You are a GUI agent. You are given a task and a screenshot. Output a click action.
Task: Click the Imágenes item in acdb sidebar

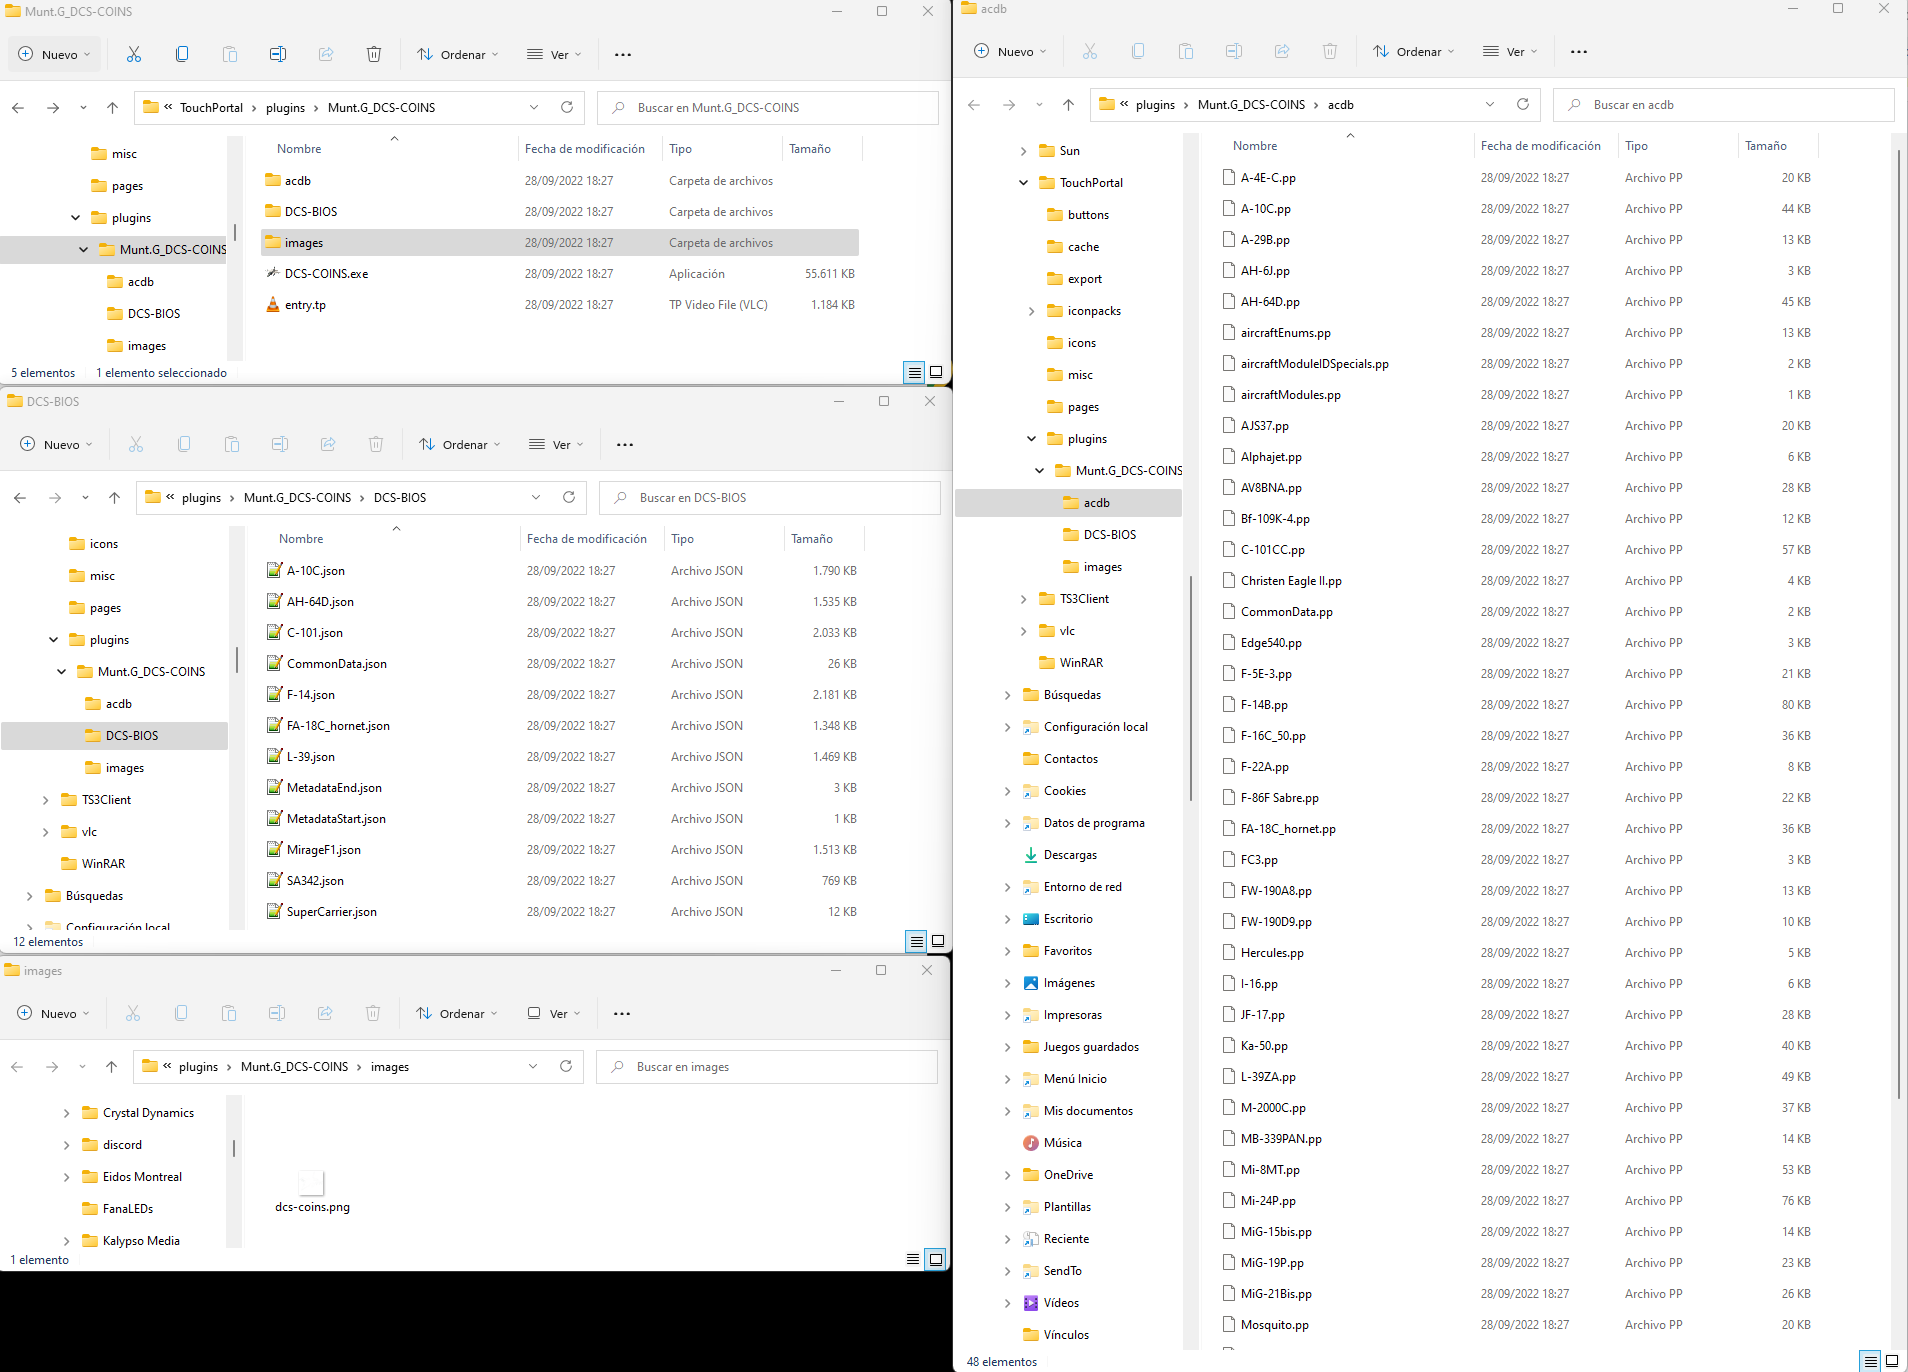(x=1069, y=983)
